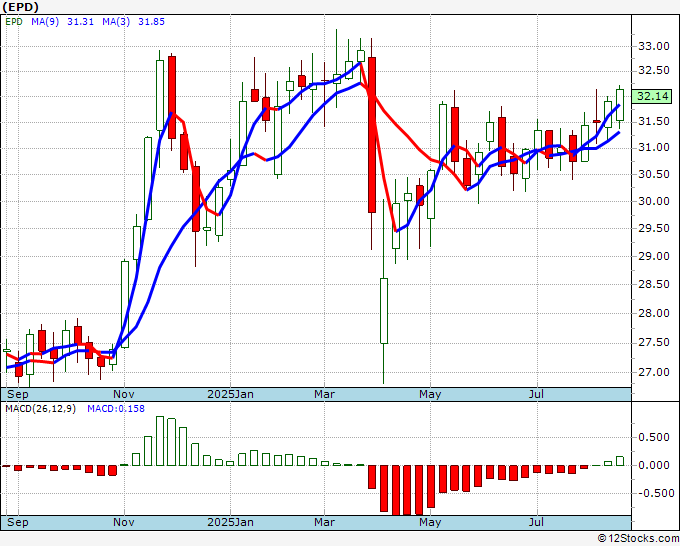This screenshot has width=680, height=546.
Task: Click the MA(9) legend label
Action: coord(45,22)
